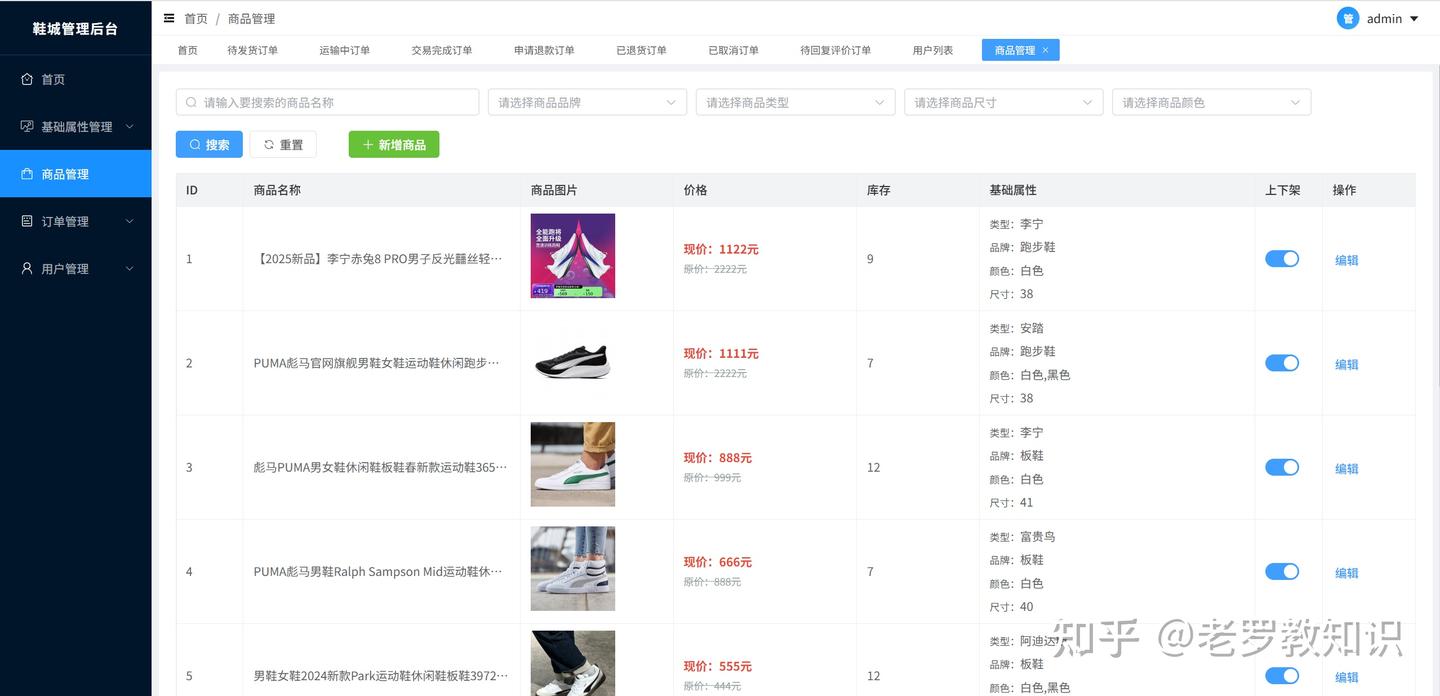Switch to the 用户列表 tab
1440x696 pixels.
point(932,50)
